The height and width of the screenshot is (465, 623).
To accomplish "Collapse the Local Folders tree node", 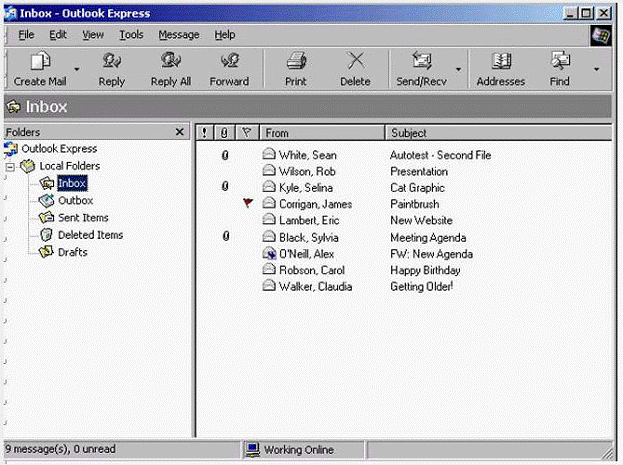I will [x=10, y=166].
